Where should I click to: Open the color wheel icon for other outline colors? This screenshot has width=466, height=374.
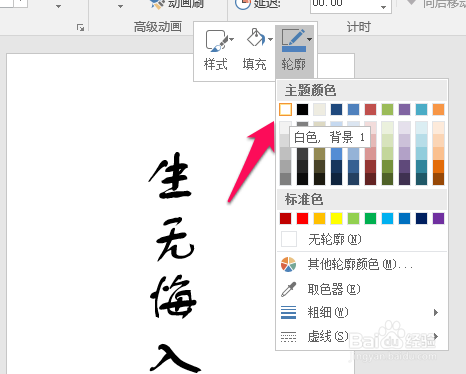pos(288,265)
